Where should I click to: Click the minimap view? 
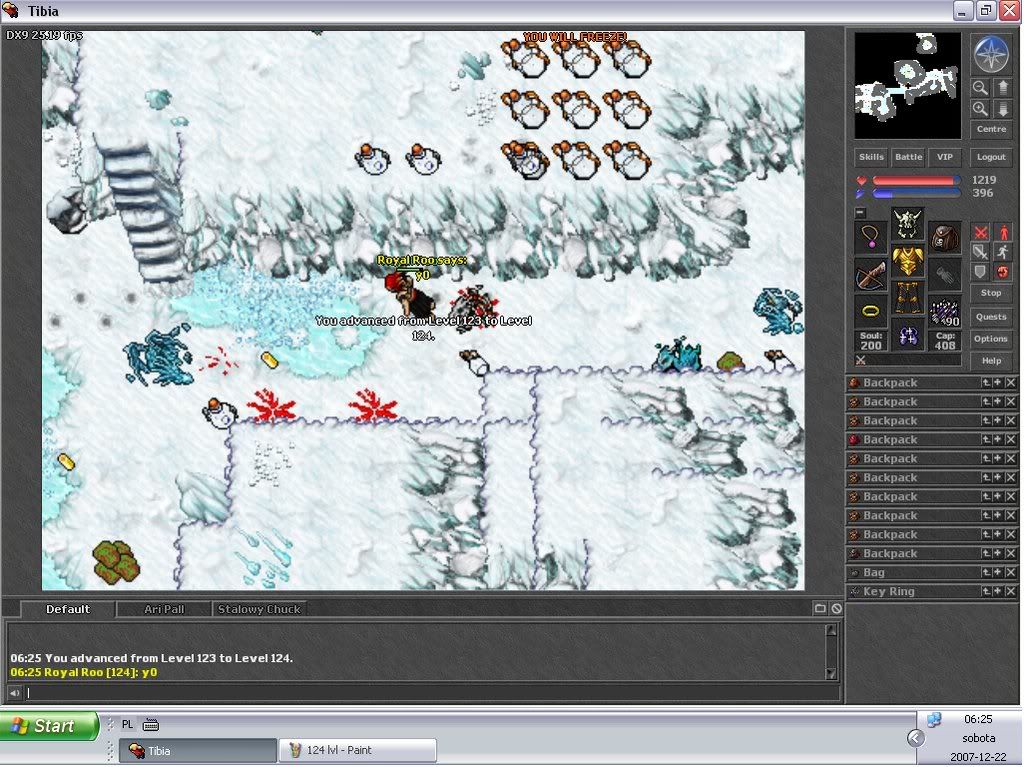coord(908,86)
